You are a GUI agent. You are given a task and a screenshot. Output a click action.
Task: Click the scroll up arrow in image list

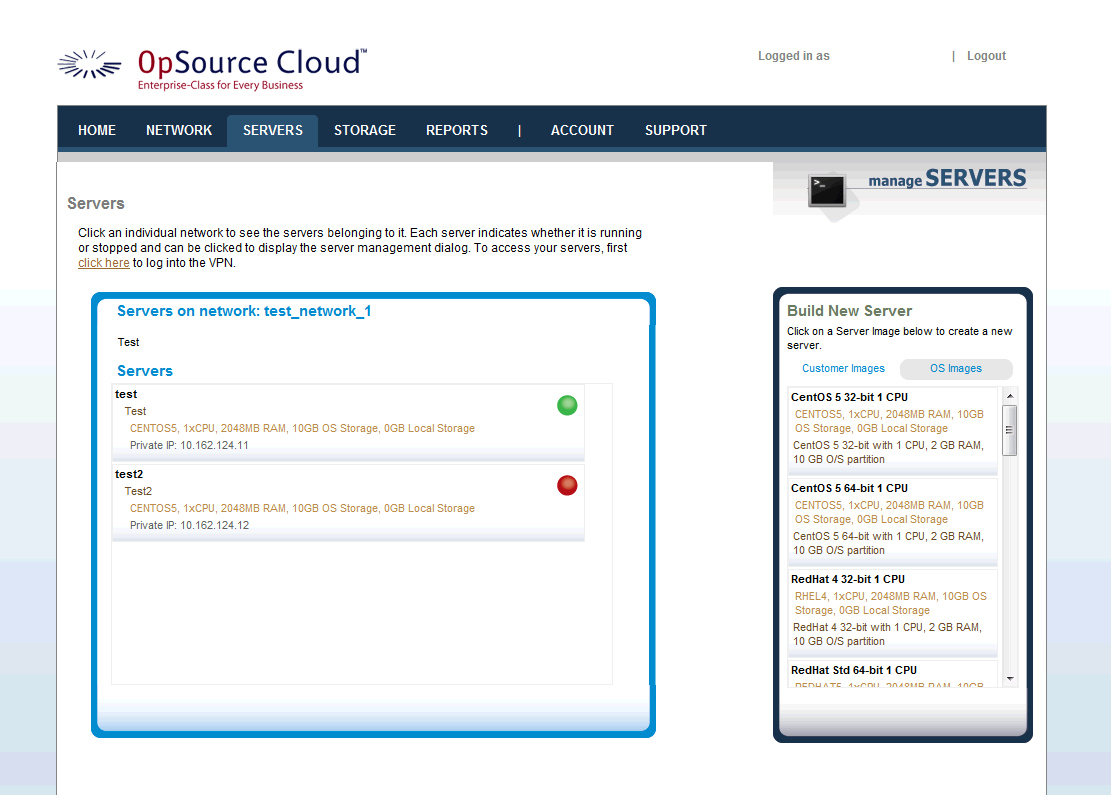(1010, 396)
